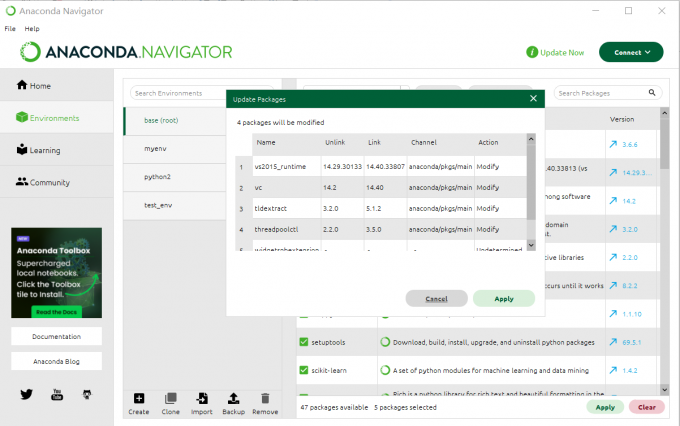Click package list scroll-down arrow

pyautogui.click(x=664, y=390)
